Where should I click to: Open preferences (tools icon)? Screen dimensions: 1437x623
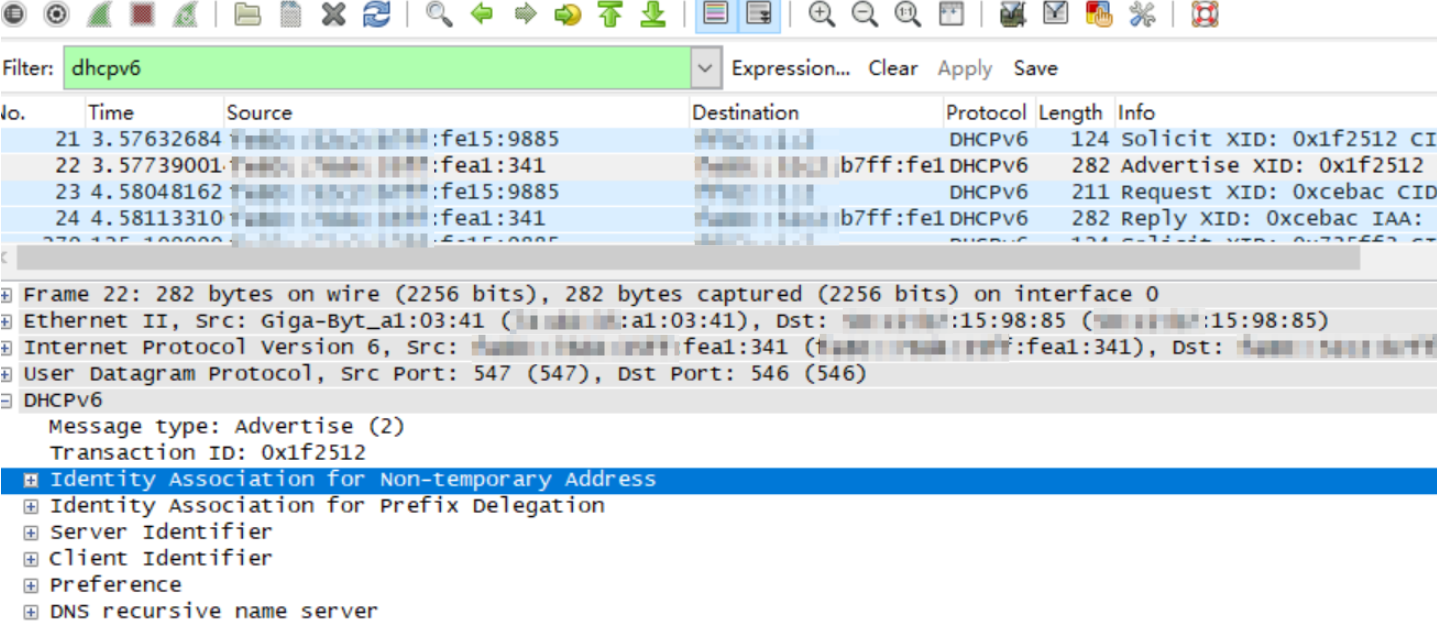tap(1141, 14)
